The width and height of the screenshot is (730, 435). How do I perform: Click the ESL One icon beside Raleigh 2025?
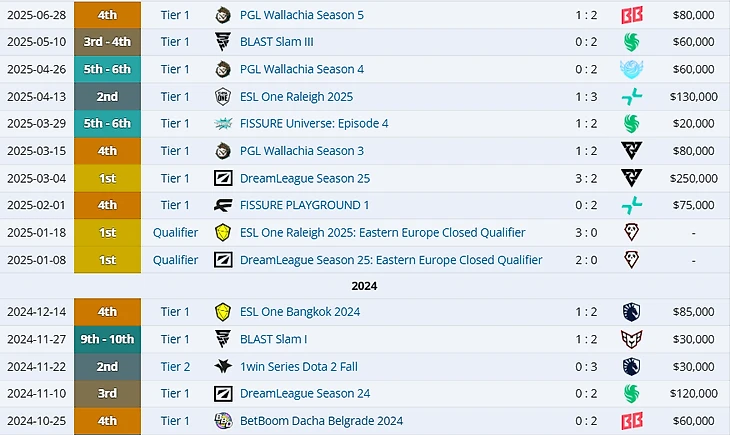pyautogui.click(x=223, y=97)
